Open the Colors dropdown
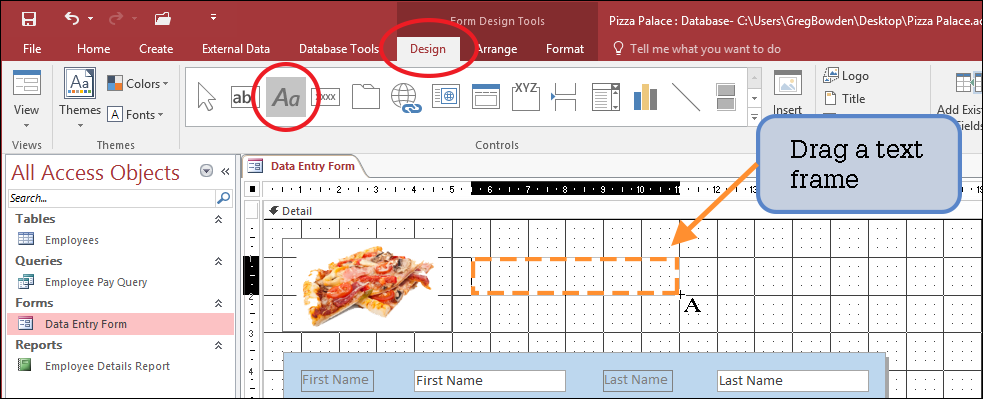983x399 pixels. click(x=138, y=83)
